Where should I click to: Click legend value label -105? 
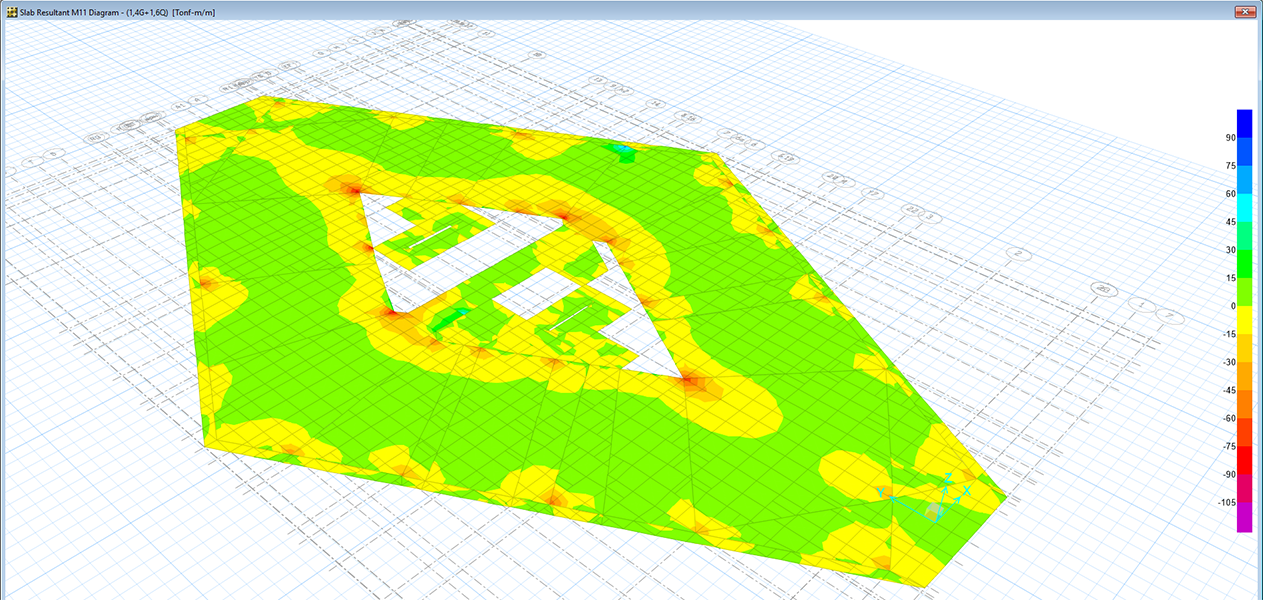click(x=1220, y=503)
